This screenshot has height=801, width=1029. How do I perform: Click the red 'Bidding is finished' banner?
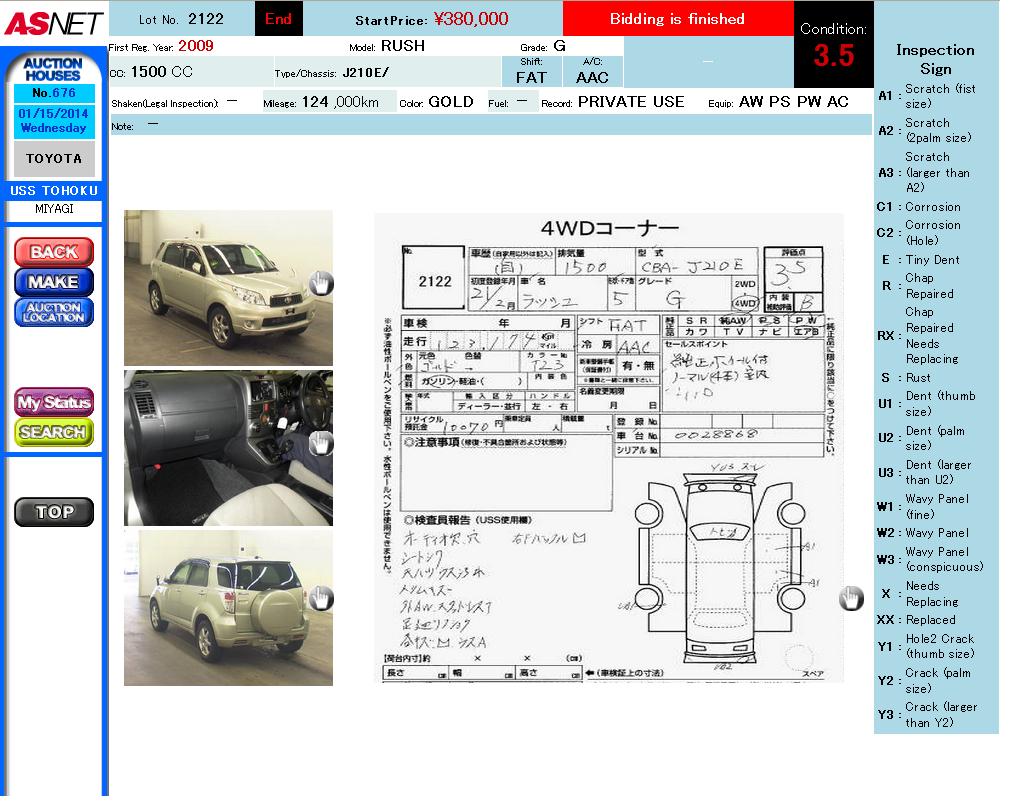click(677, 19)
